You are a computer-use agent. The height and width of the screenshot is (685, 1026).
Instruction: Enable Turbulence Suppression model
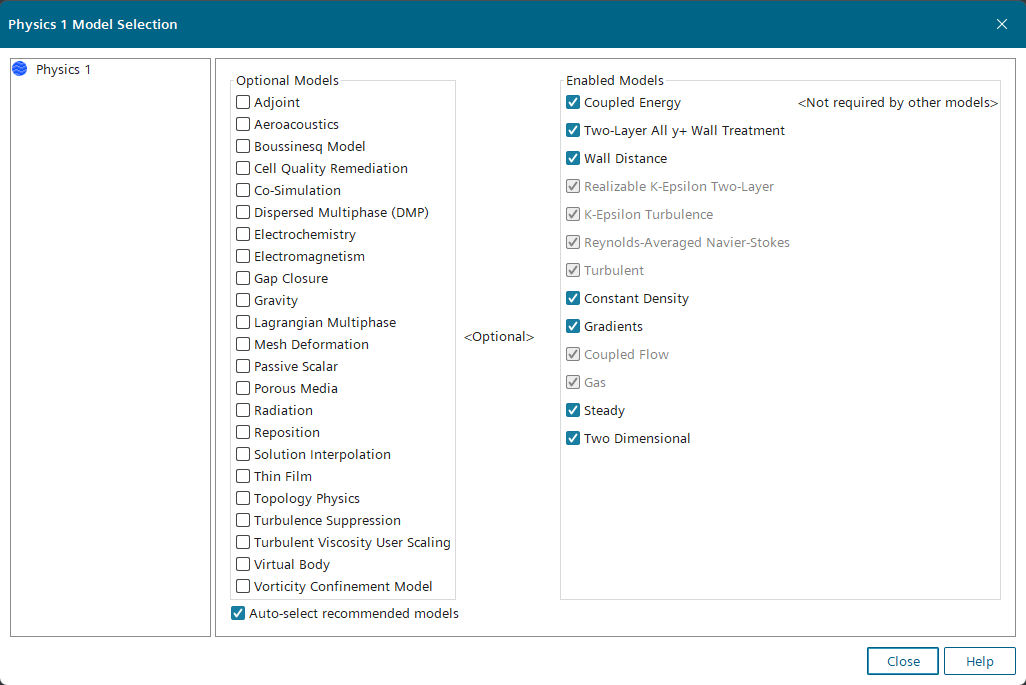tap(243, 520)
